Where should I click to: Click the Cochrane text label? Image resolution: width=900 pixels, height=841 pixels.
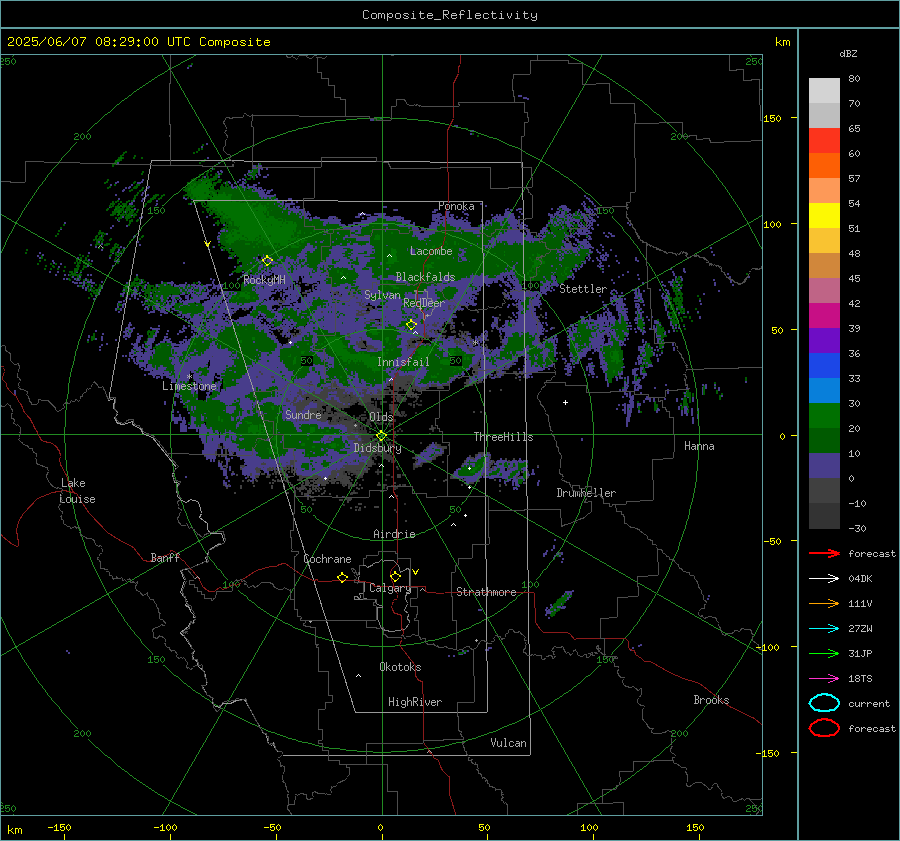pos(327,559)
